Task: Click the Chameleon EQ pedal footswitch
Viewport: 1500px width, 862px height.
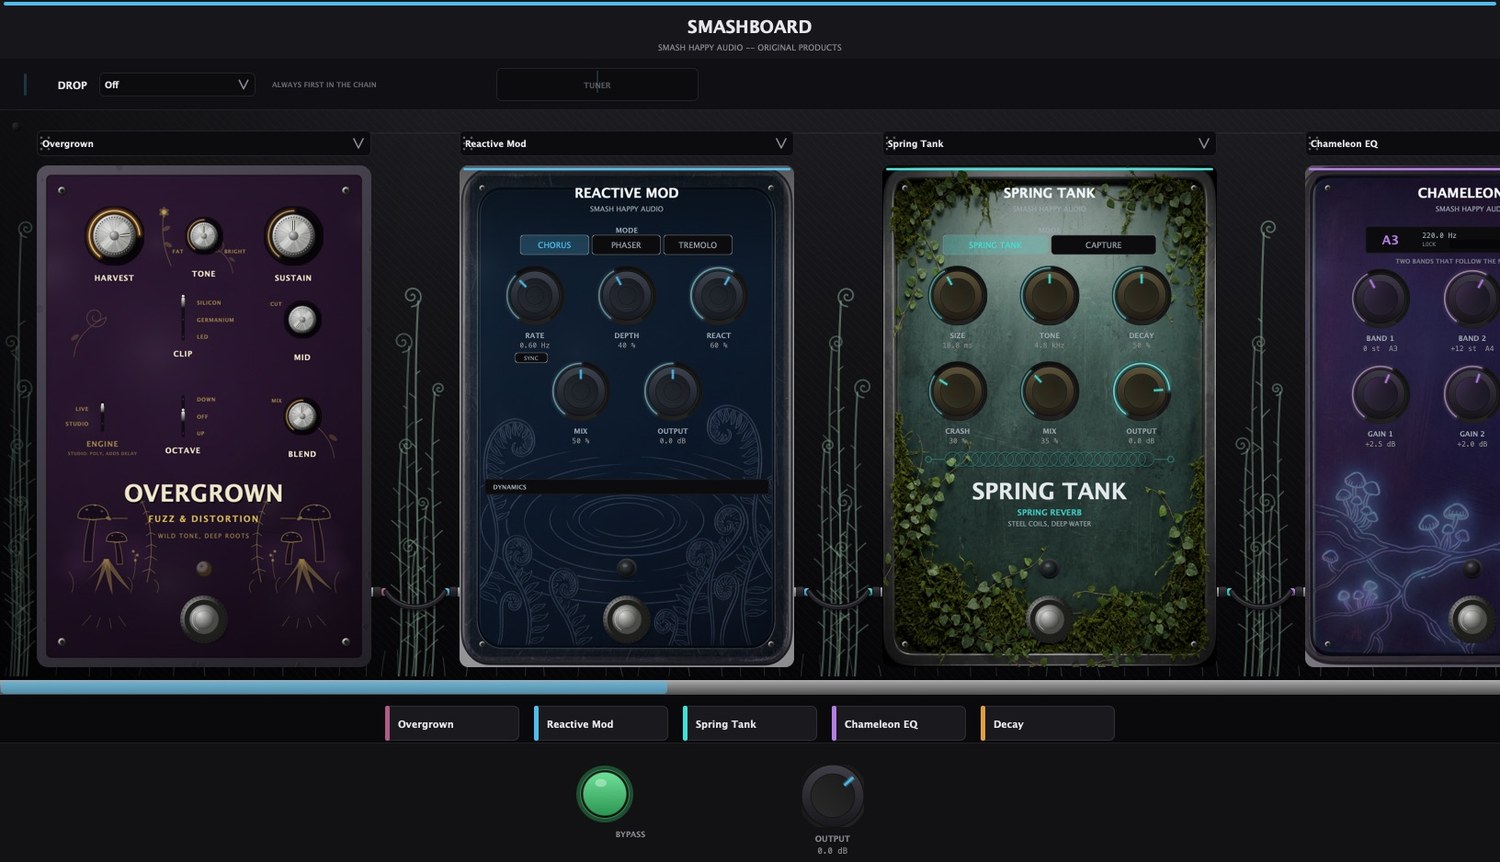Action: (1472, 619)
